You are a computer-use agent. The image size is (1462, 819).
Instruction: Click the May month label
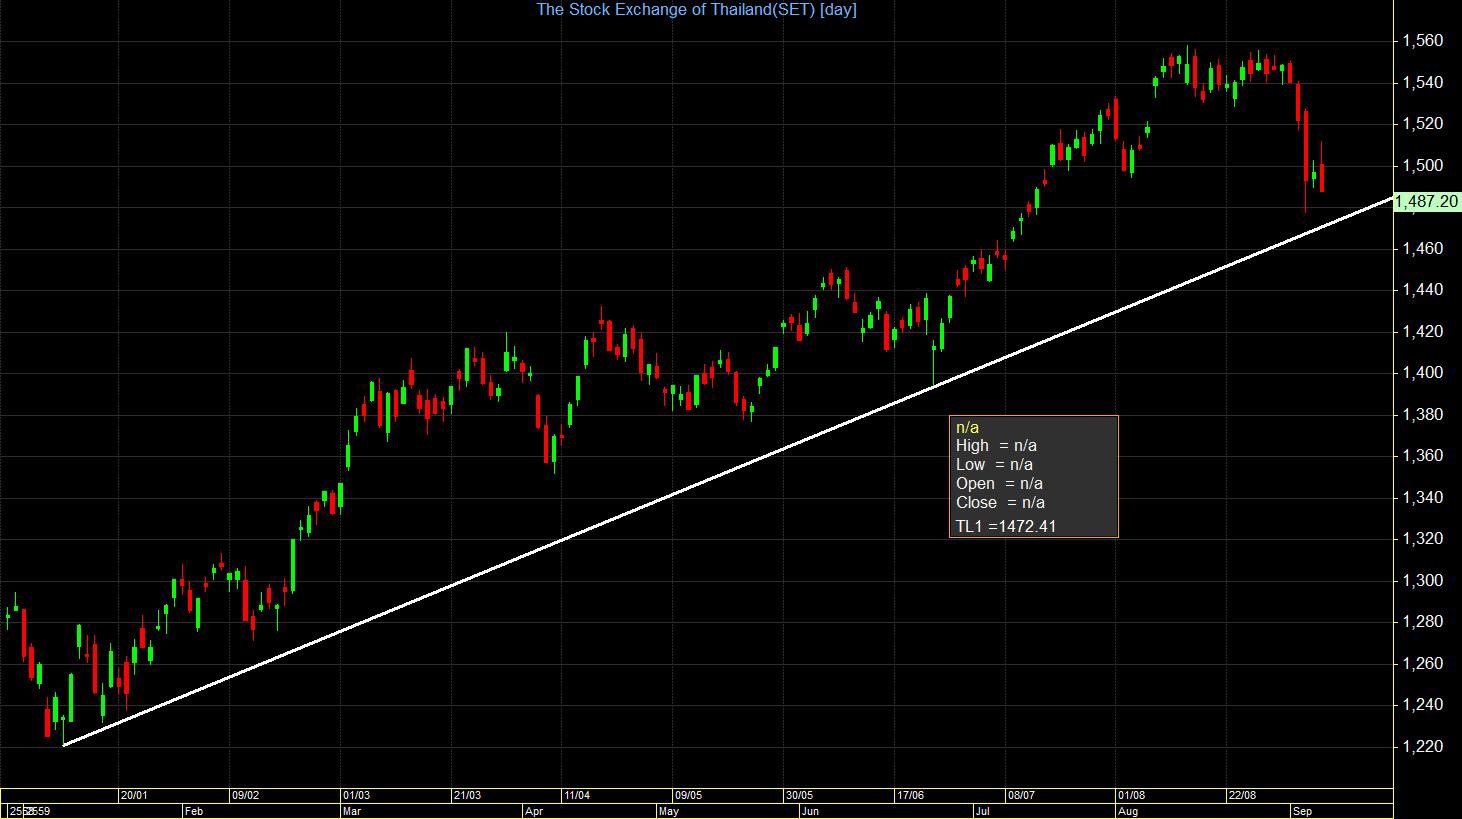669,811
